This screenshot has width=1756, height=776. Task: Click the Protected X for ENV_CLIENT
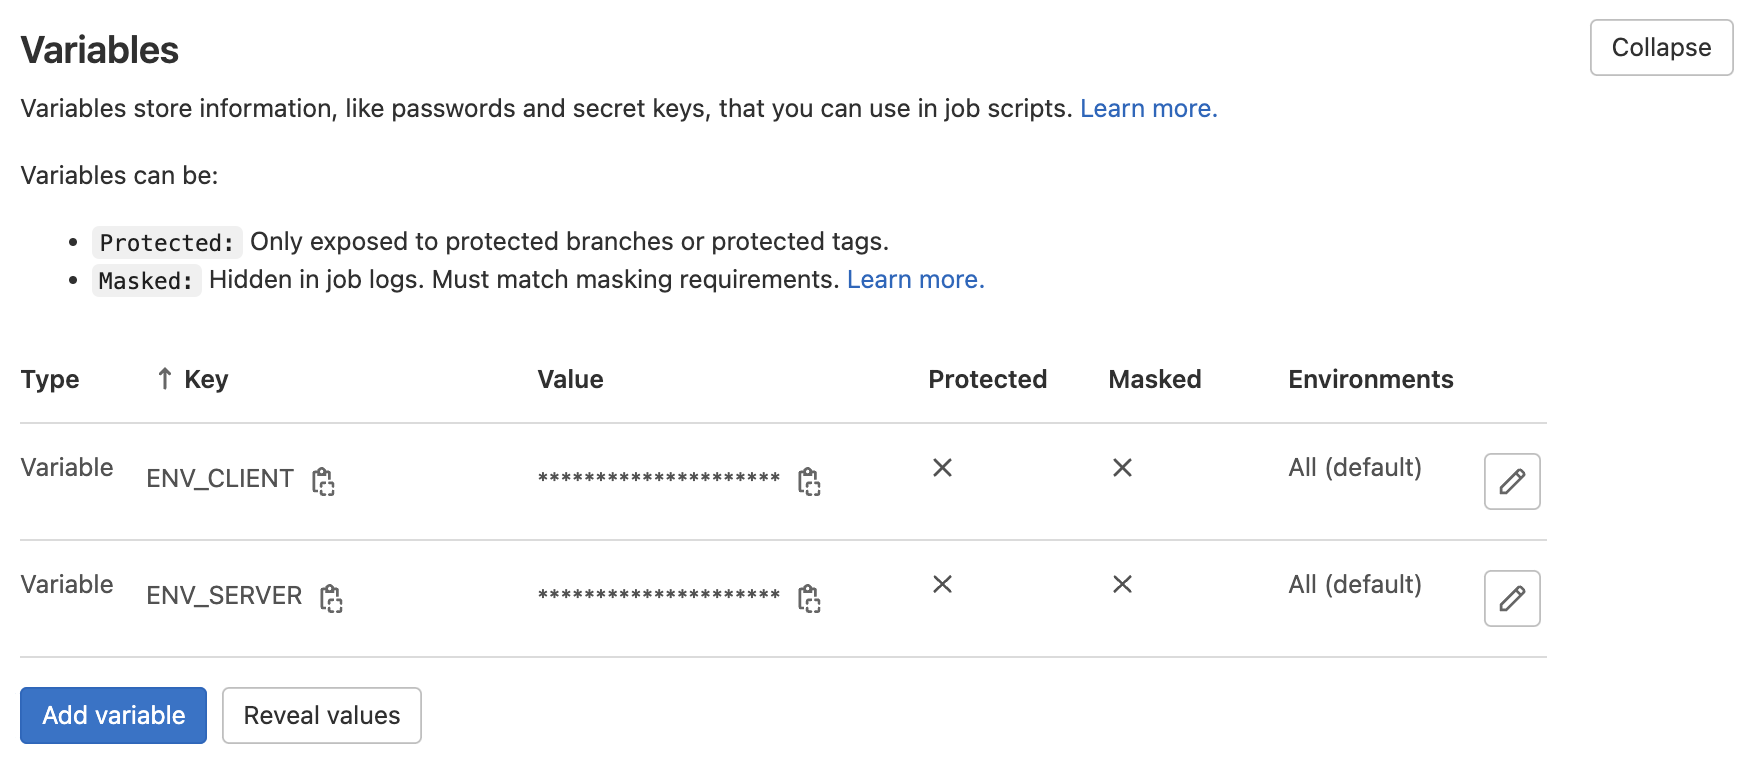[942, 467]
